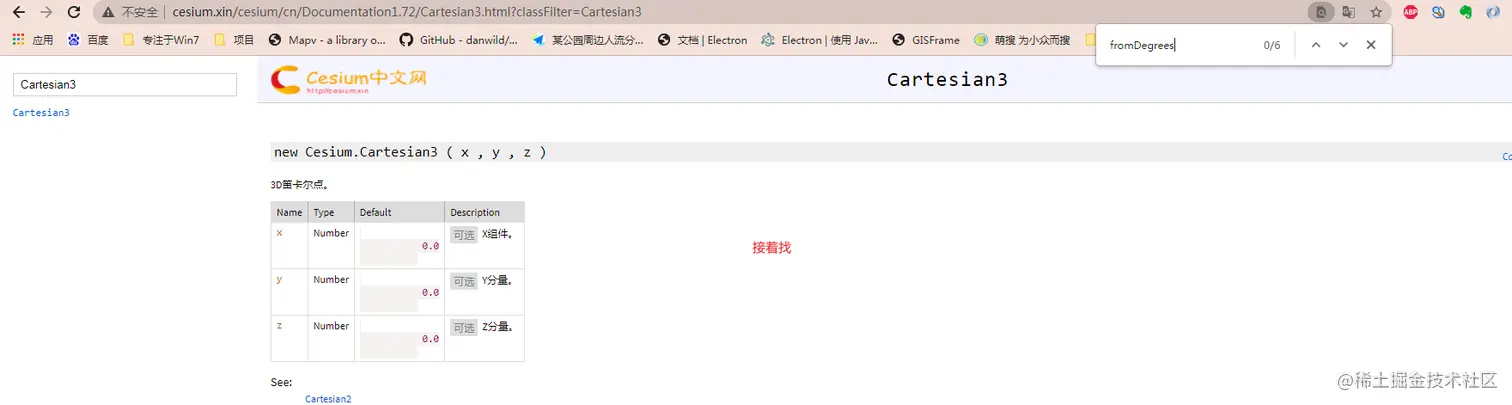Image resolution: width=1512 pixels, height=405 pixels.
Task: Click the page search icon in address bar
Action: [1322, 12]
